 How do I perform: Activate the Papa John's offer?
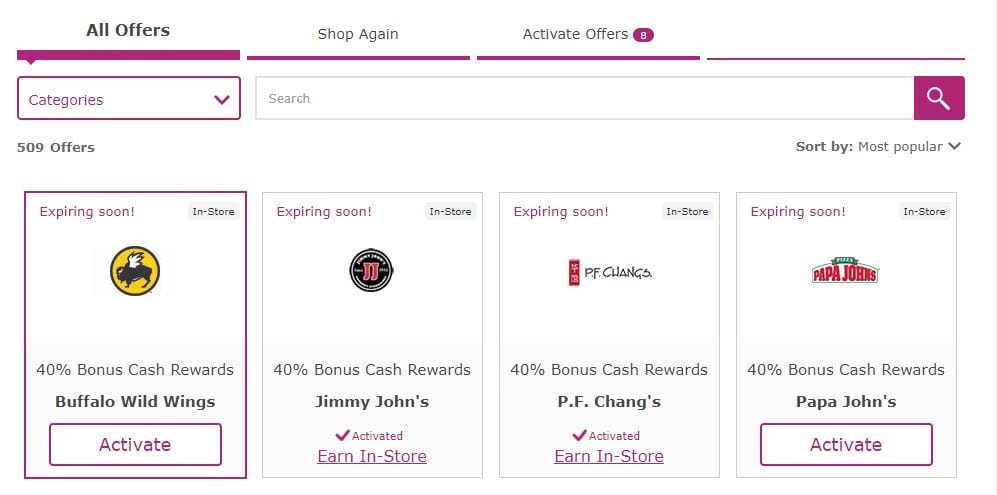tap(846, 444)
